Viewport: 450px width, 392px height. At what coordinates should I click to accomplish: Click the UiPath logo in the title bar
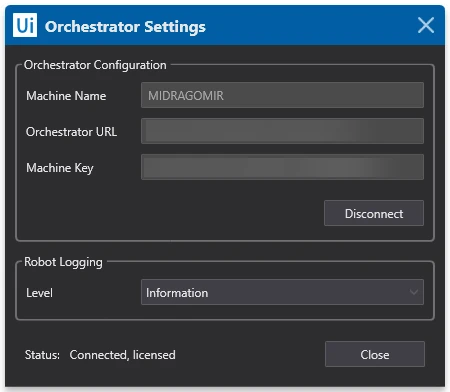25,25
